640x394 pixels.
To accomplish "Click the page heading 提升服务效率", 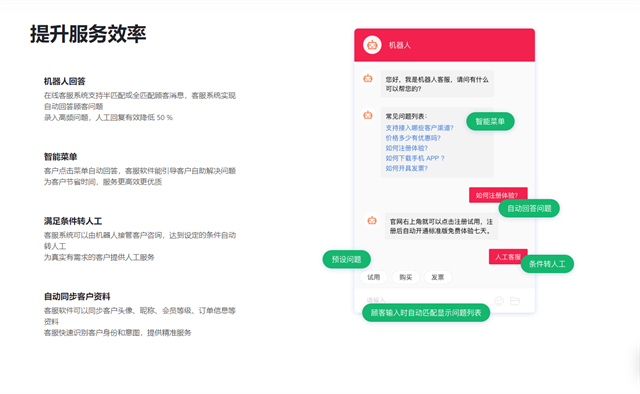I will (x=88, y=33).
